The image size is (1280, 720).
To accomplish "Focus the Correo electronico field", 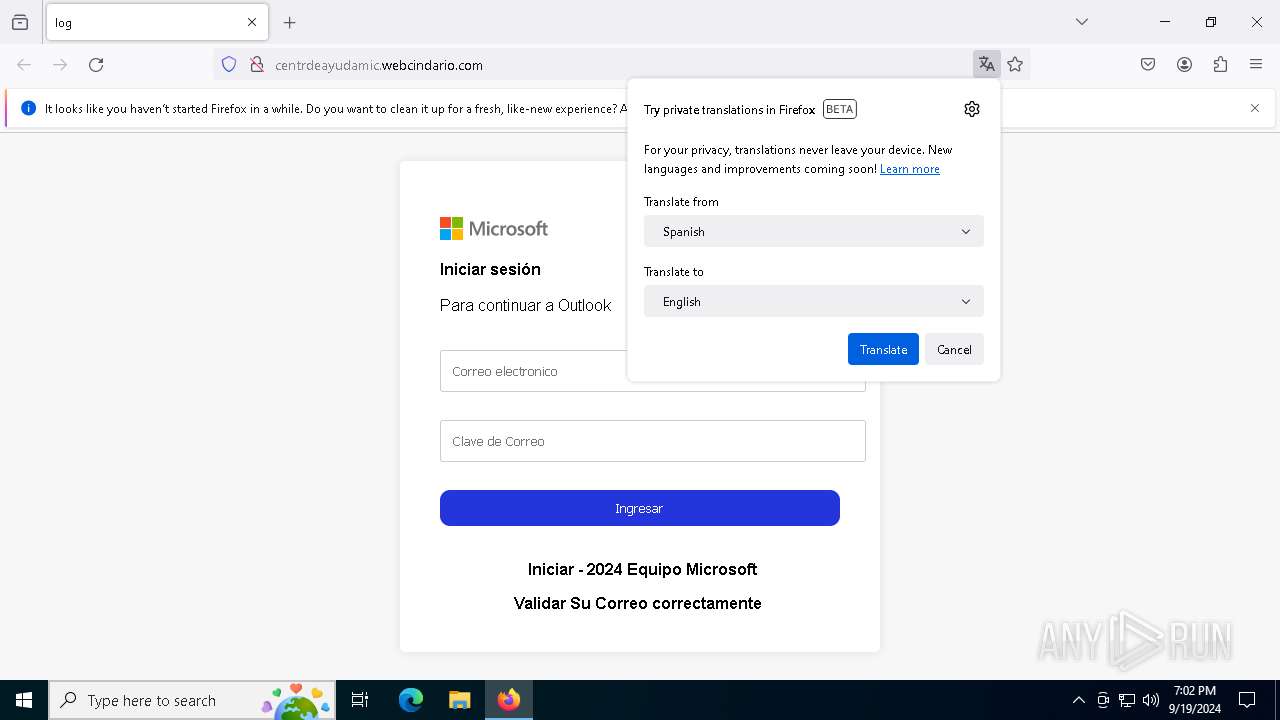I will click(x=653, y=371).
